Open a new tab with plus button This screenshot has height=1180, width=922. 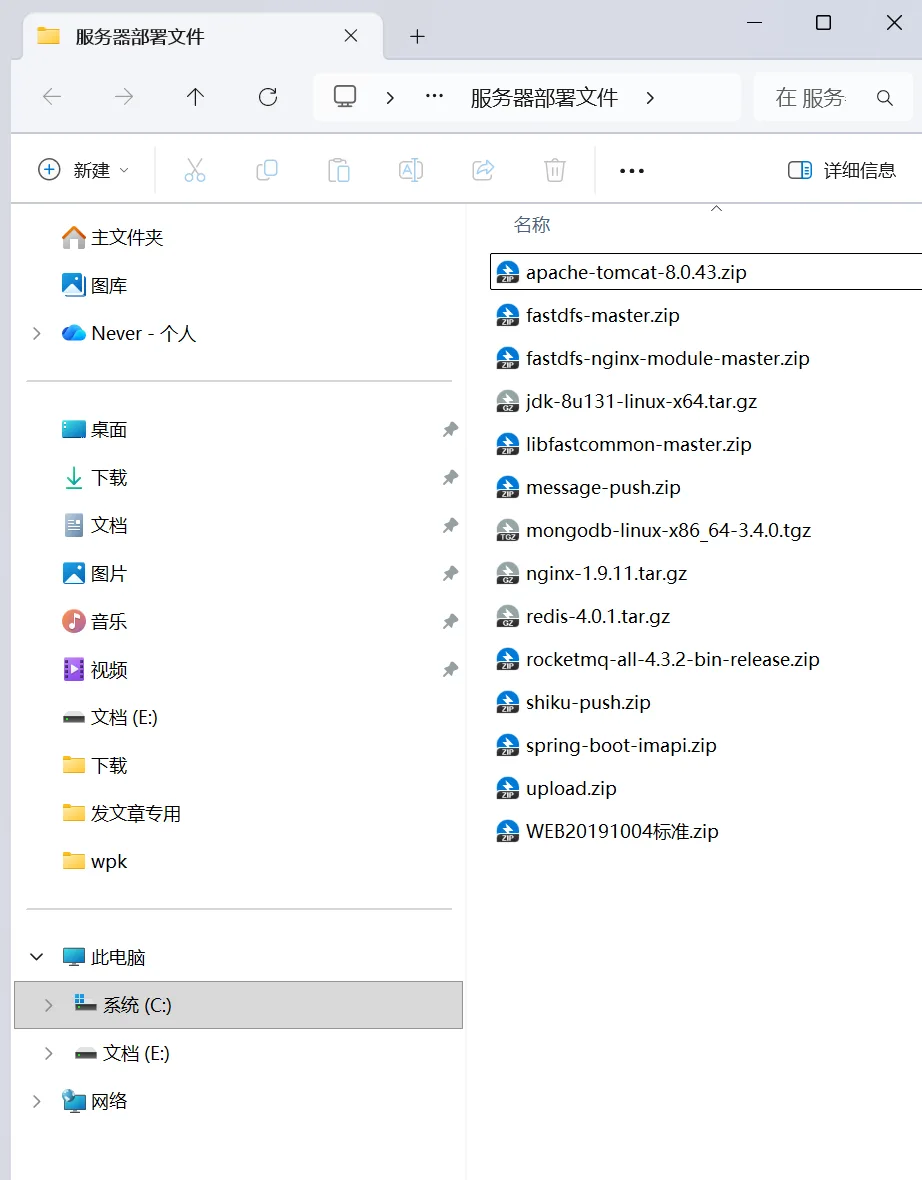417,36
